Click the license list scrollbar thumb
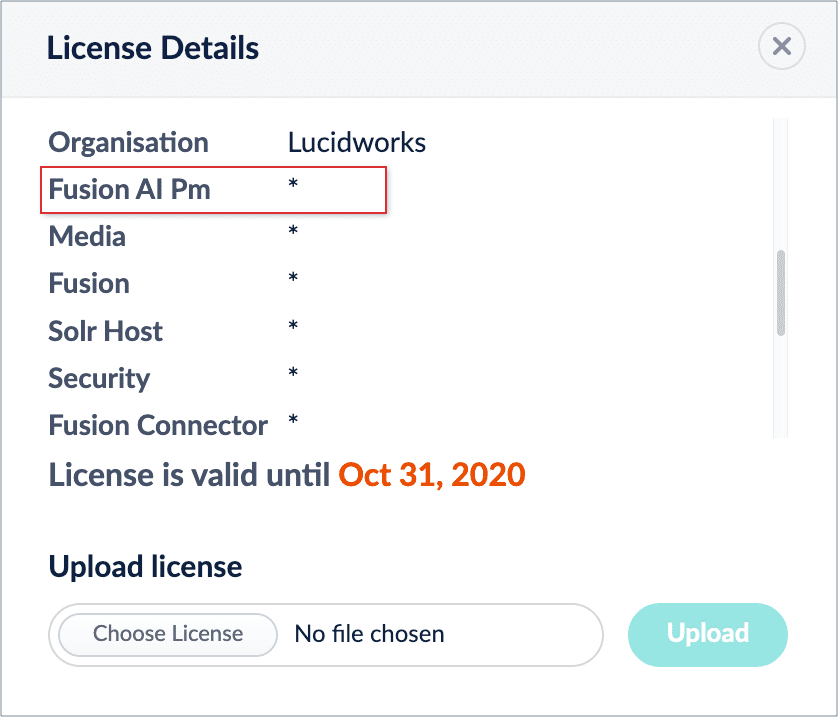The width and height of the screenshot is (838, 717). [x=781, y=293]
